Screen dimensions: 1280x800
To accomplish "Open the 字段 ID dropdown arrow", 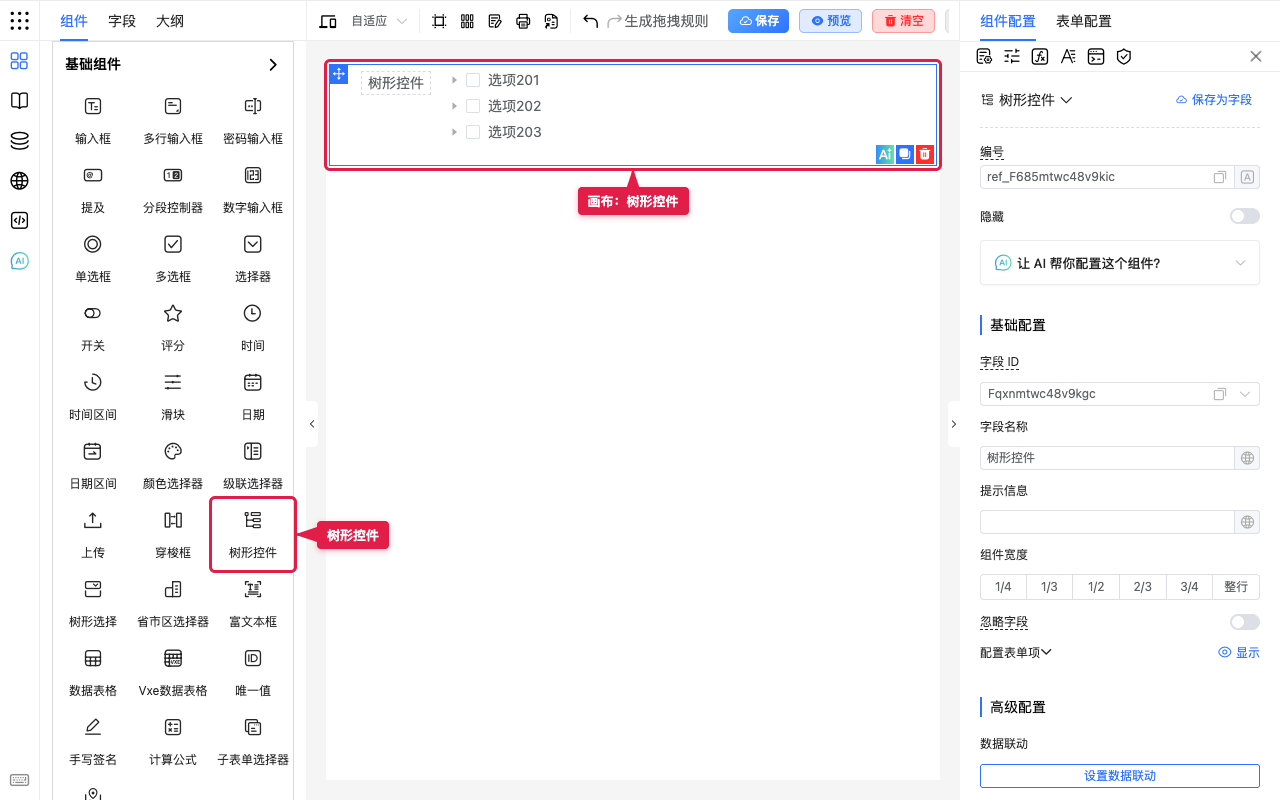I will point(1246,394).
